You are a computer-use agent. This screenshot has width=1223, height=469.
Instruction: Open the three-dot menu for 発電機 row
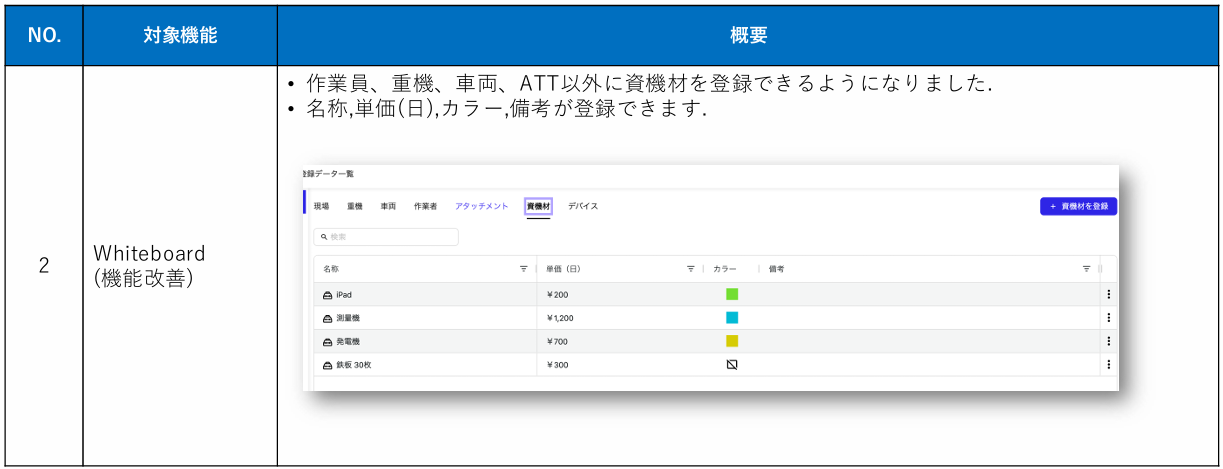point(1108,341)
